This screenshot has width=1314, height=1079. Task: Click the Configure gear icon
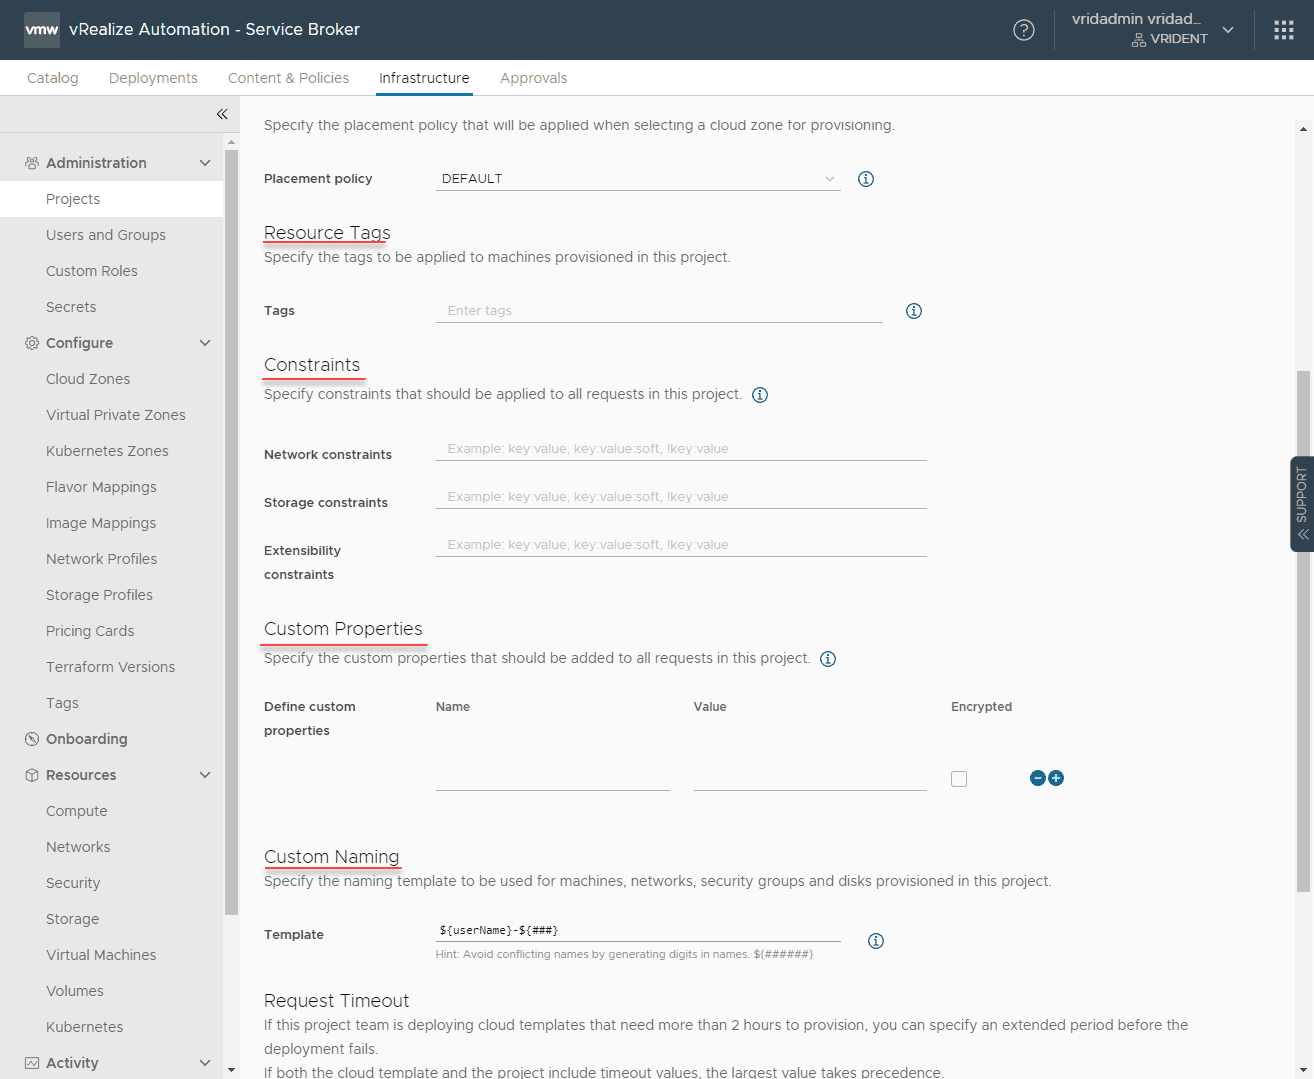(32, 342)
